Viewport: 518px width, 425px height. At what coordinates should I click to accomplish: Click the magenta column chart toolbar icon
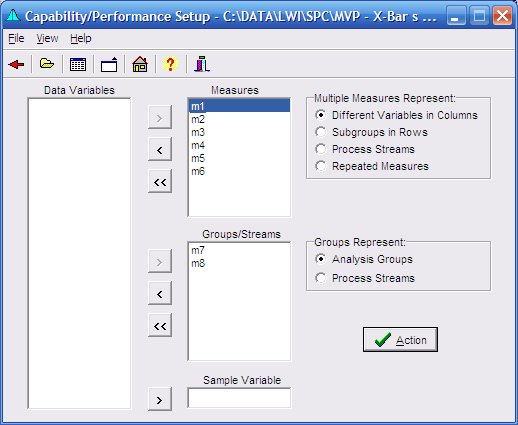click(202, 64)
